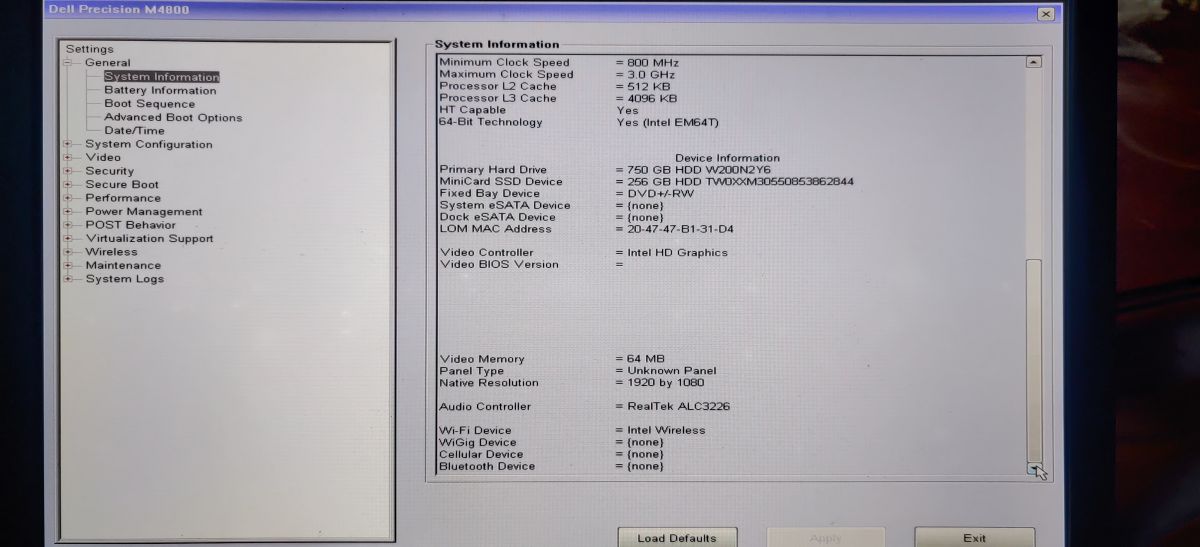Expand the System Configuration node
This screenshot has height=547, width=1200.
pyautogui.click(x=68, y=144)
